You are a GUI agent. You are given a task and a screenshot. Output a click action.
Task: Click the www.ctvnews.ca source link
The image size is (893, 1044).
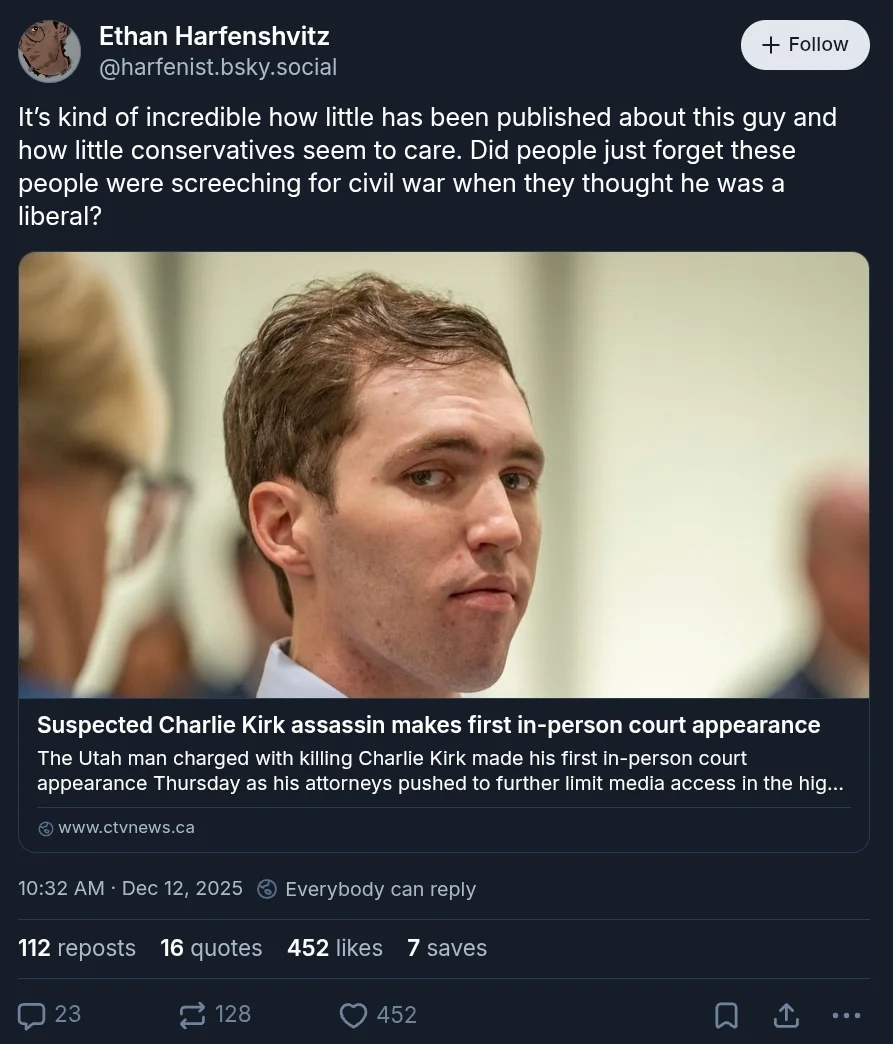tap(126, 828)
